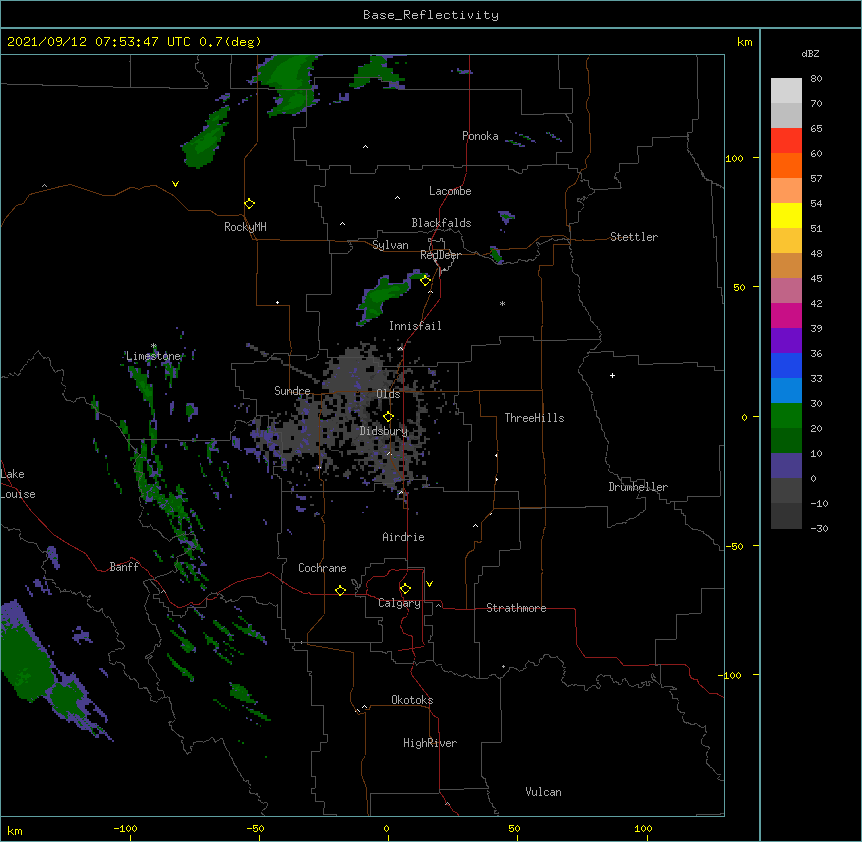This screenshot has height=842, width=862.
Task: Select the yellow diamond marker below Cochrane
Action: coord(340,590)
